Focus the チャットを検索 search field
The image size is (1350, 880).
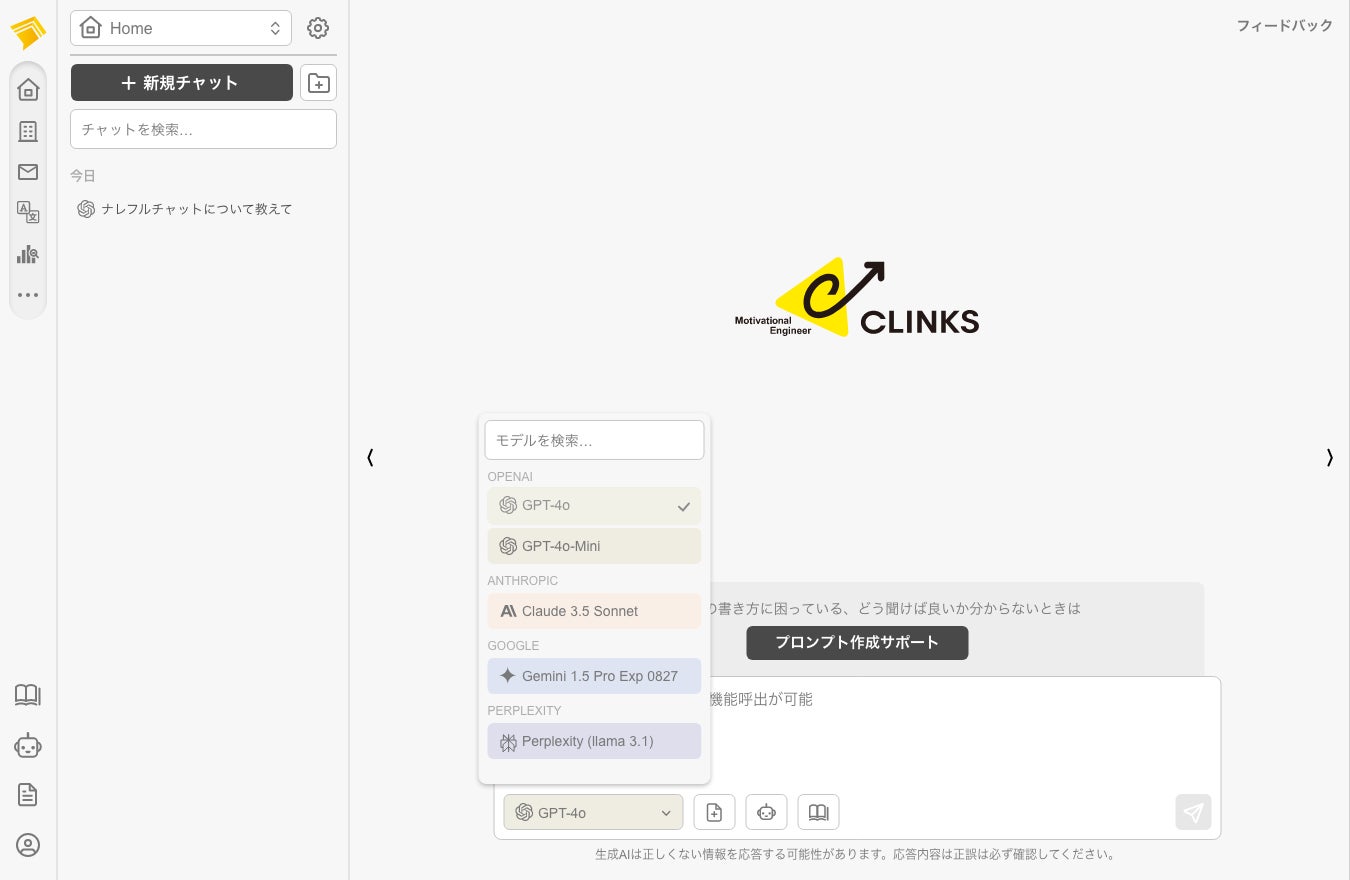[203, 129]
